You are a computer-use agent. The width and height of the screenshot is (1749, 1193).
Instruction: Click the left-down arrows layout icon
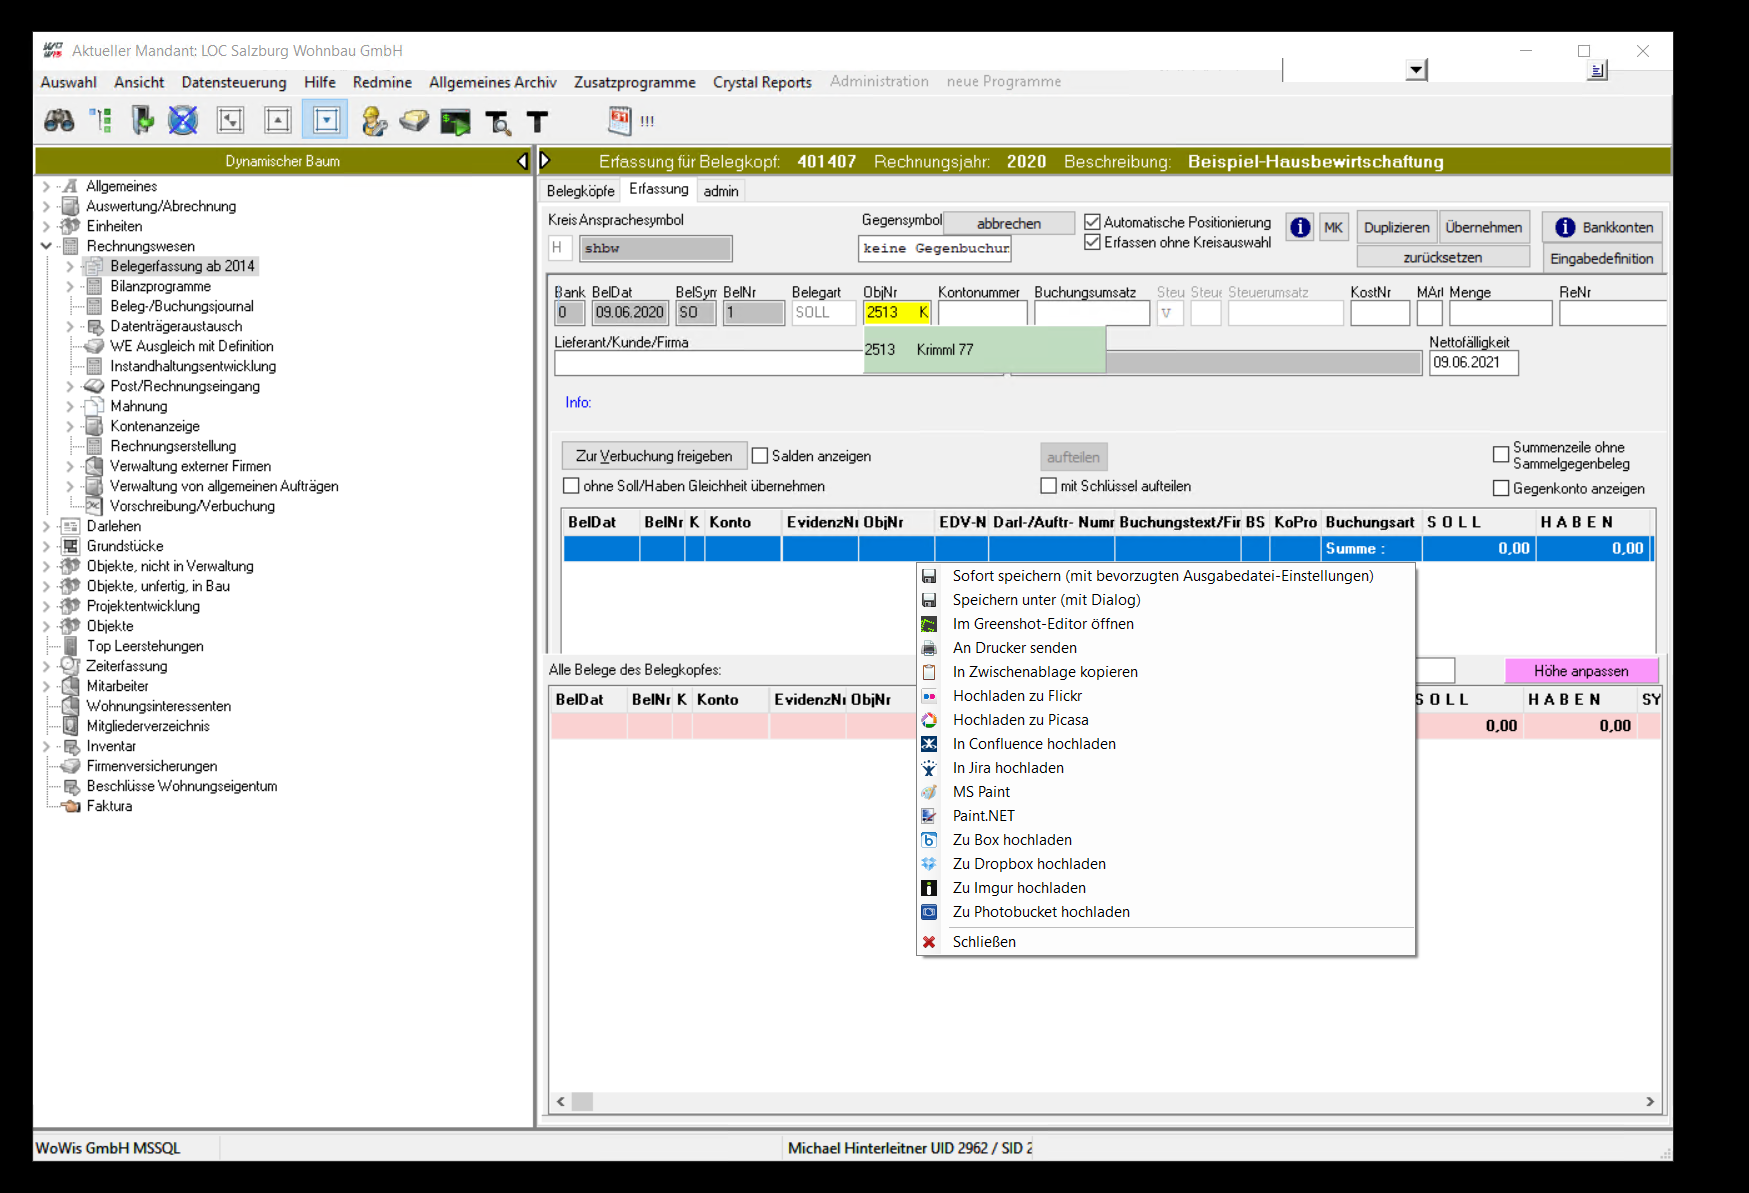point(231,121)
